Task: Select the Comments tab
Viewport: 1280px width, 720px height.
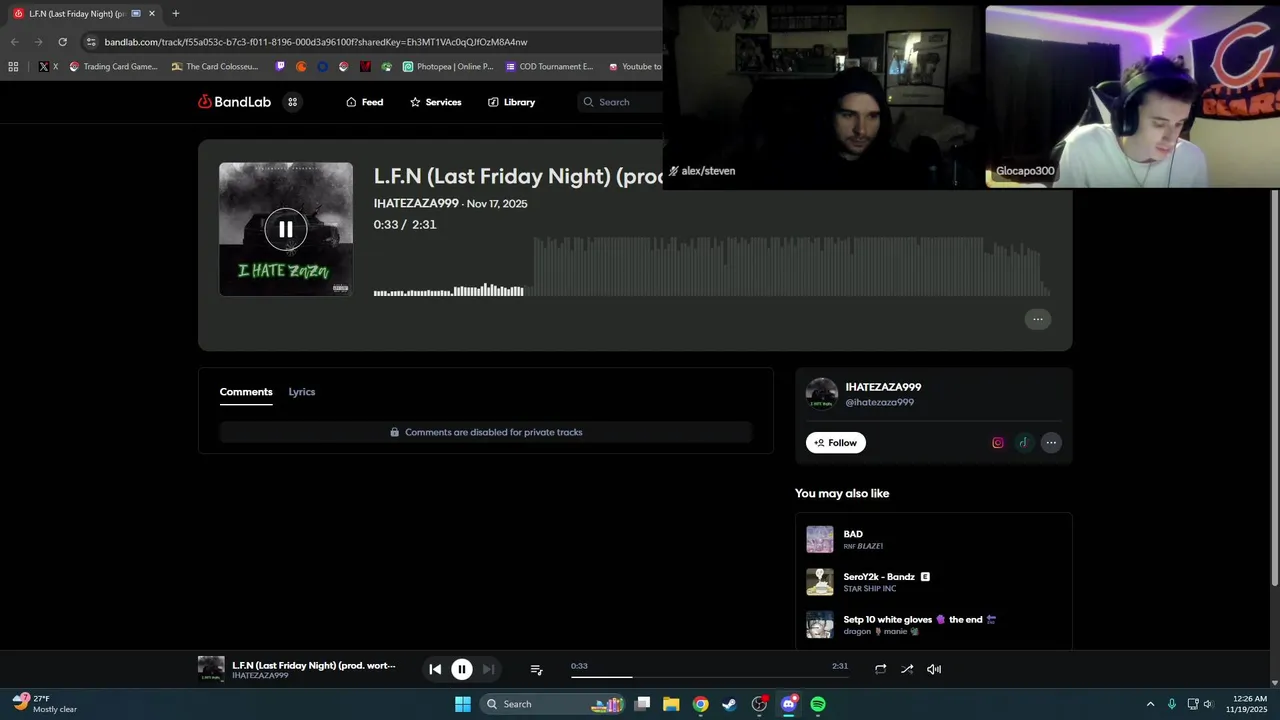Action: [246, 392]
